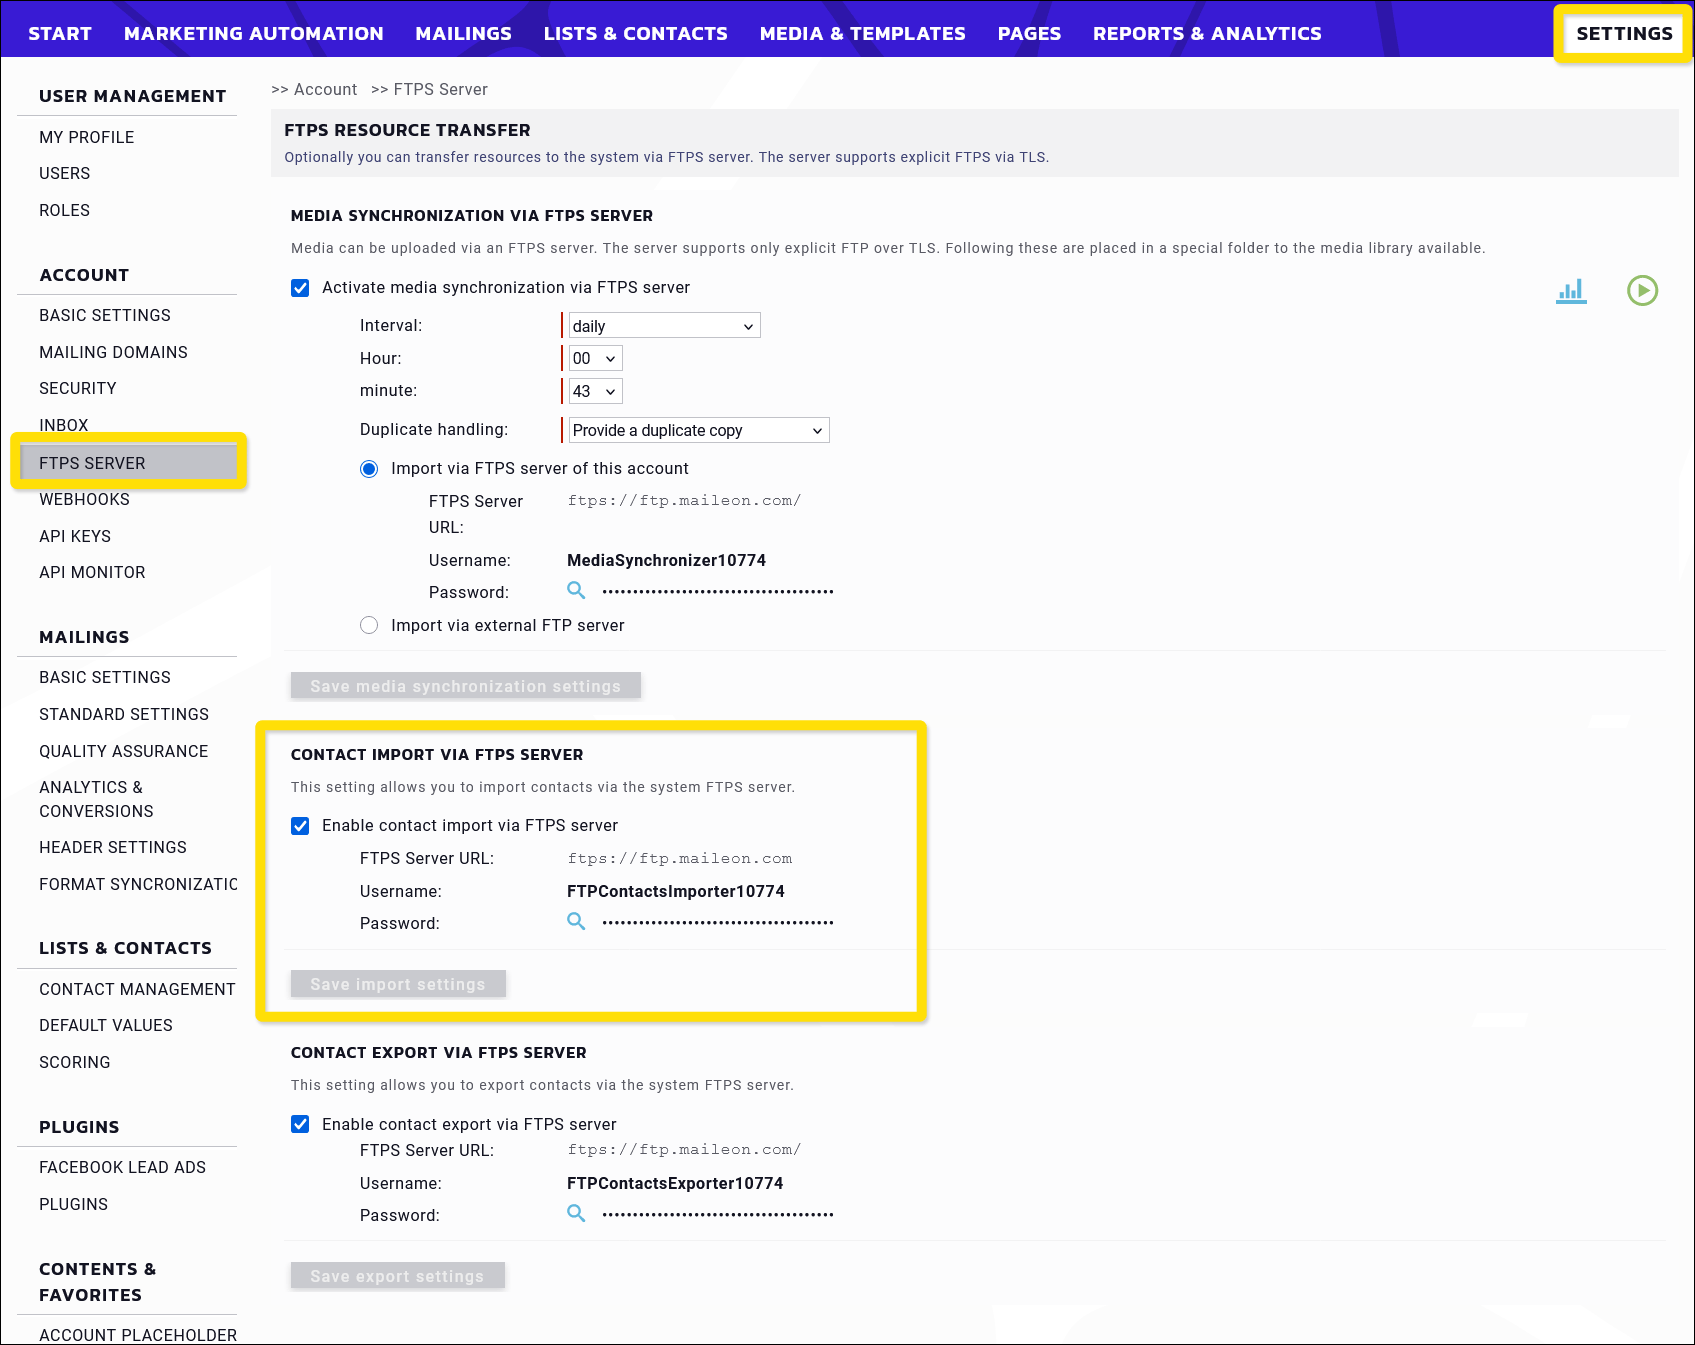This screenshot has width=1695, height=1345.
Task: Click the MediaSynchronizer10774 username text
Action: point(666,560)
